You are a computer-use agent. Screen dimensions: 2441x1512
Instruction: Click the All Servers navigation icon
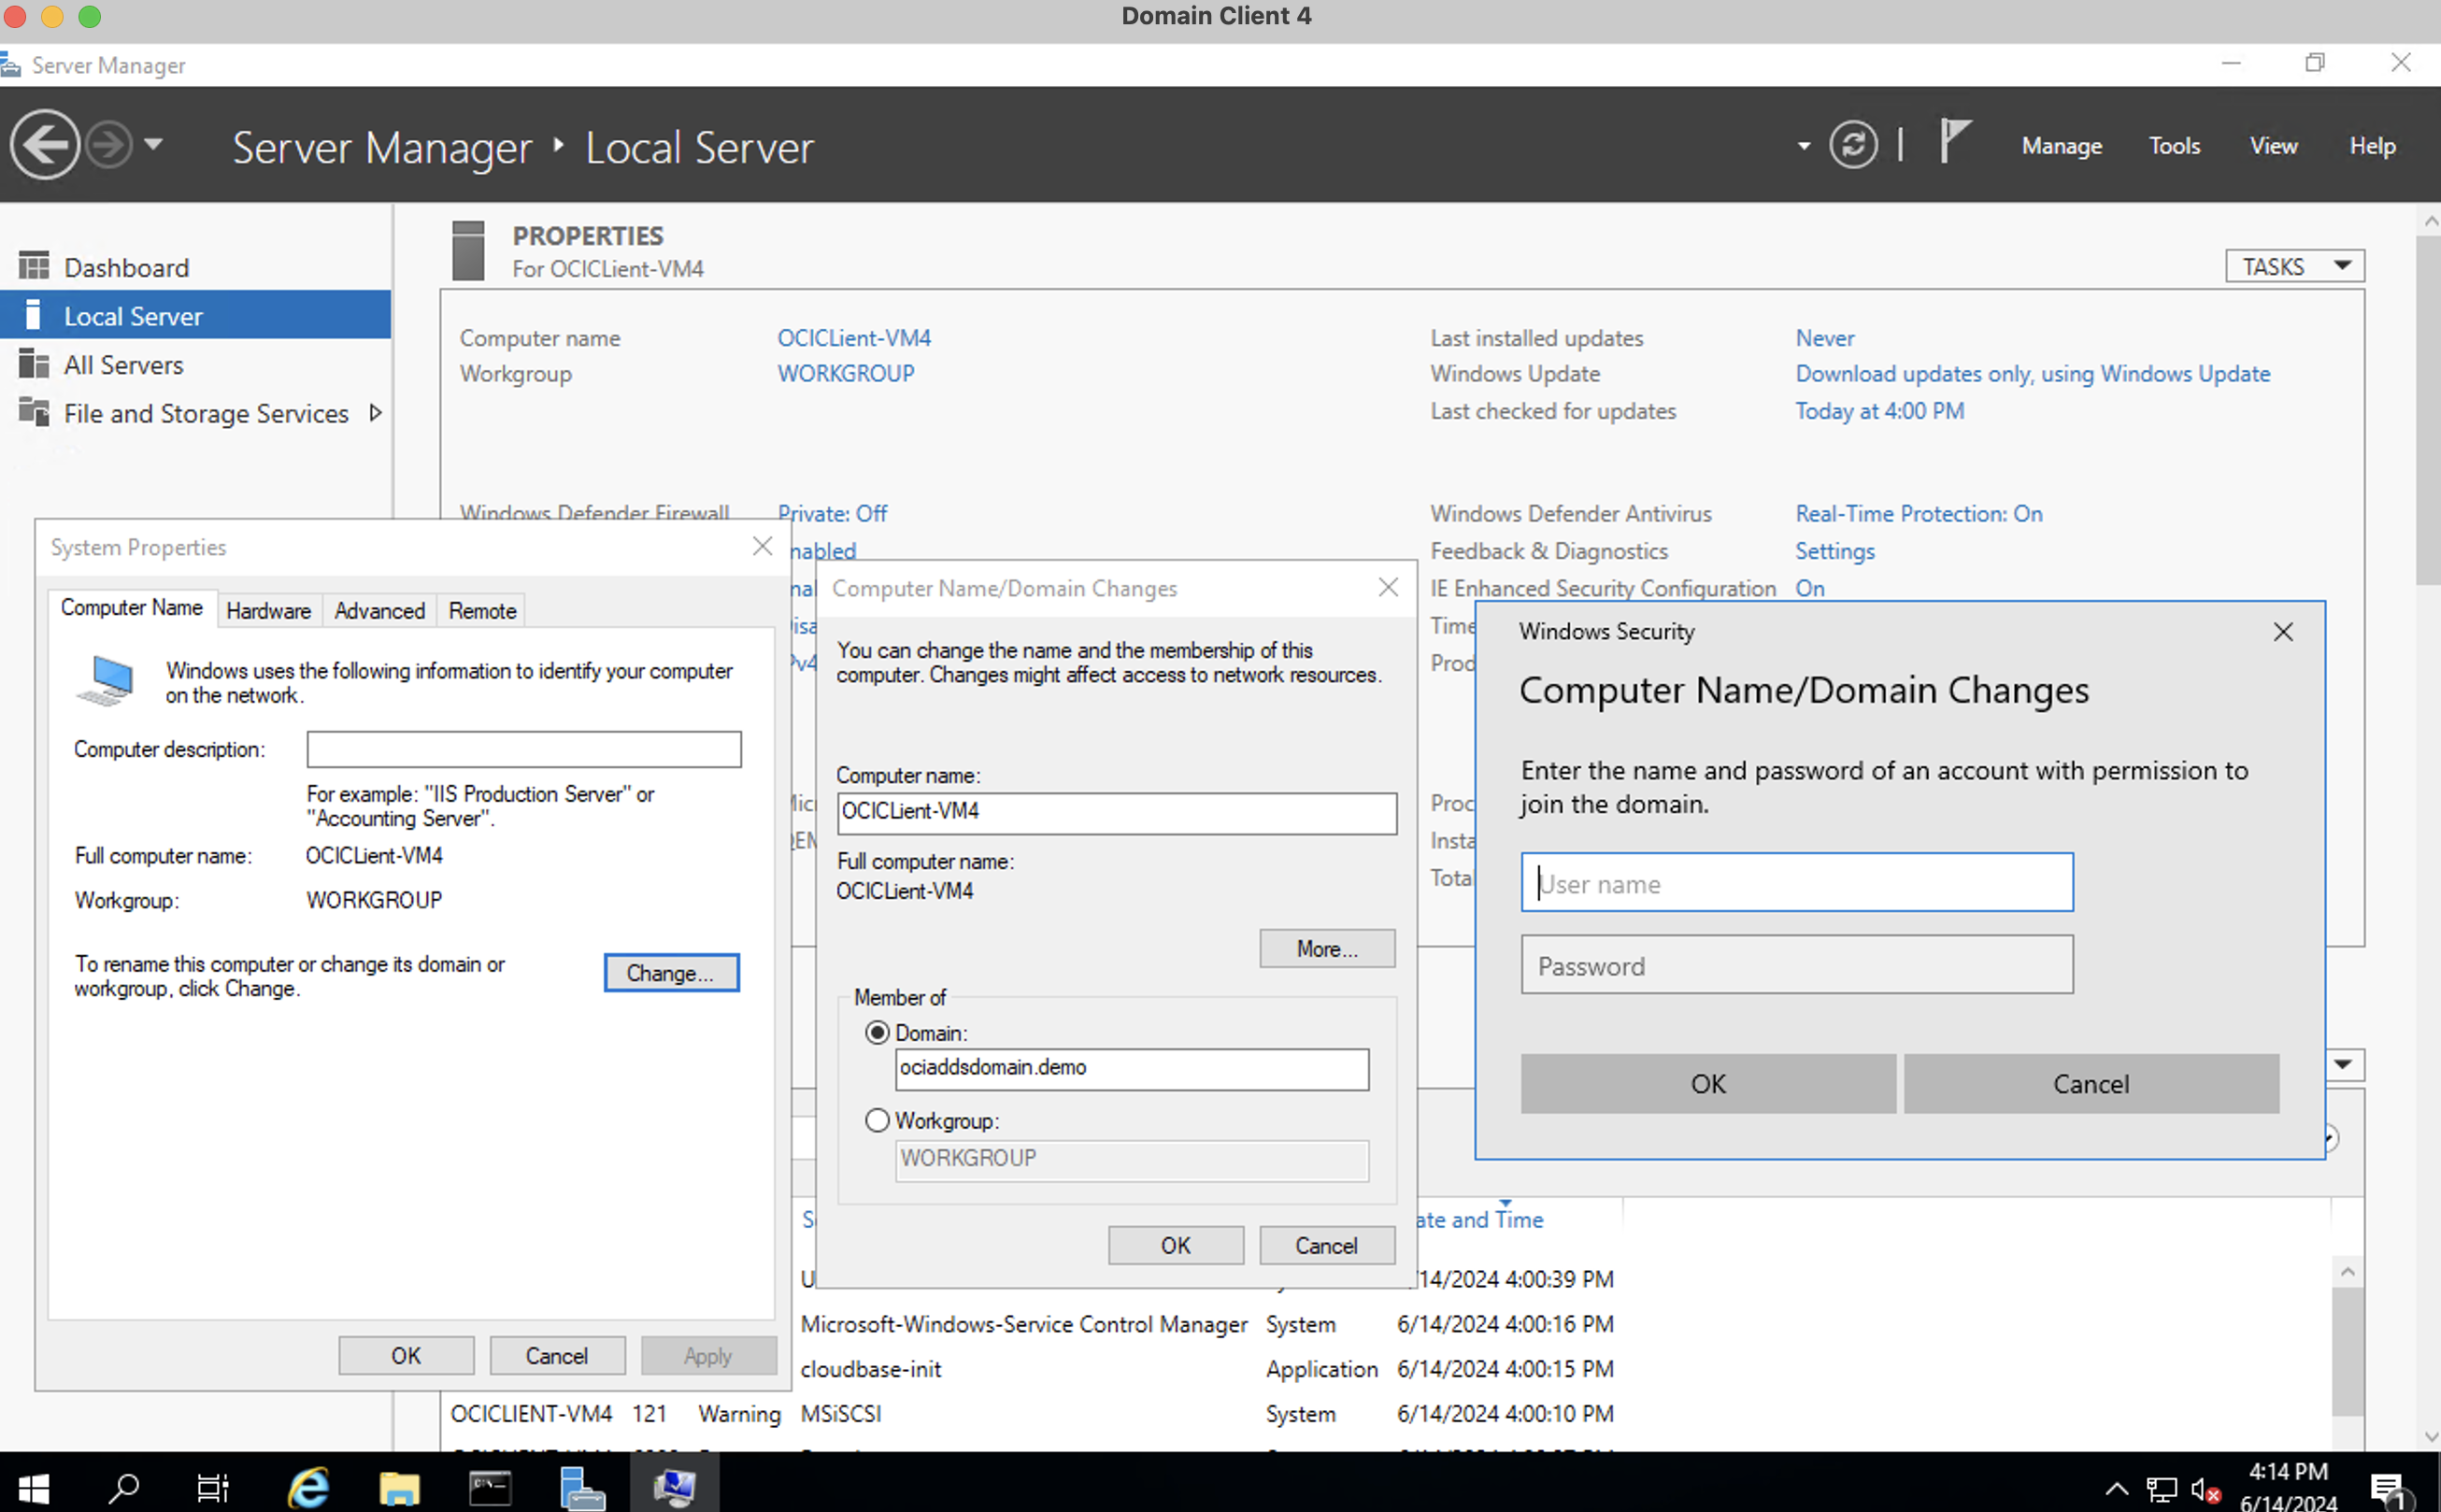33,364
